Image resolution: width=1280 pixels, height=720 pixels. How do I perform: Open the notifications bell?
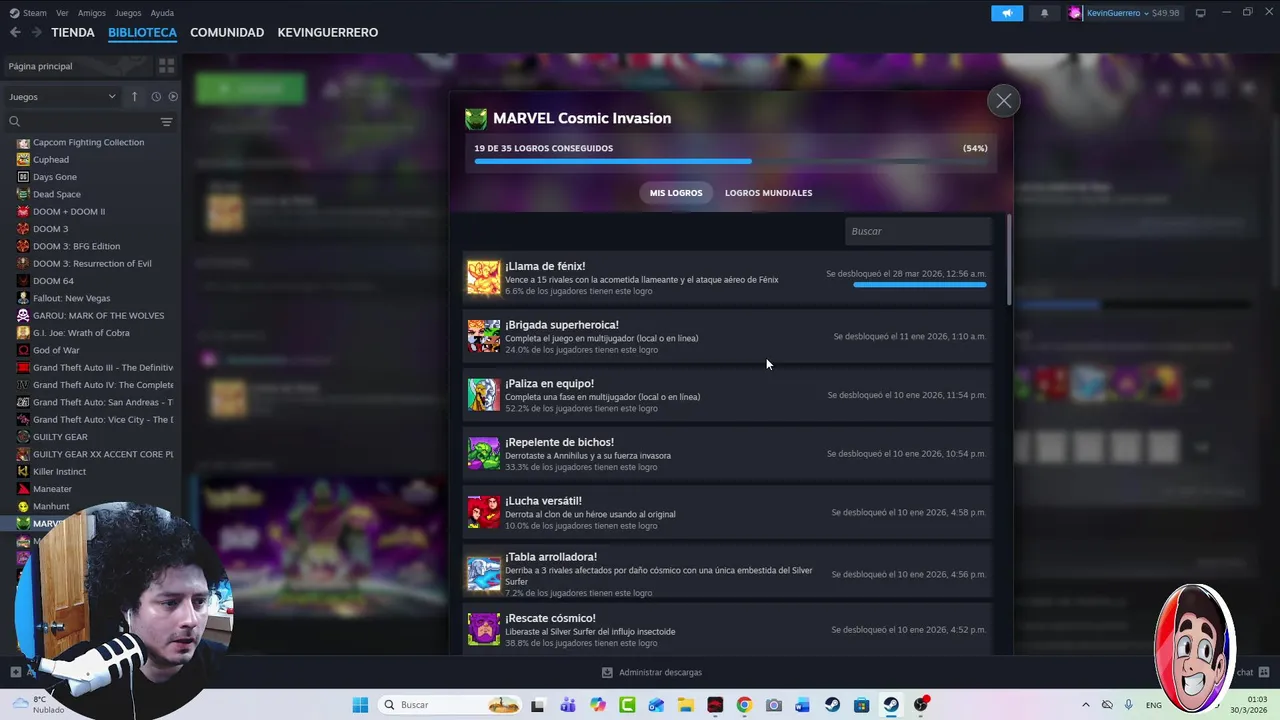coord(1044,13)
